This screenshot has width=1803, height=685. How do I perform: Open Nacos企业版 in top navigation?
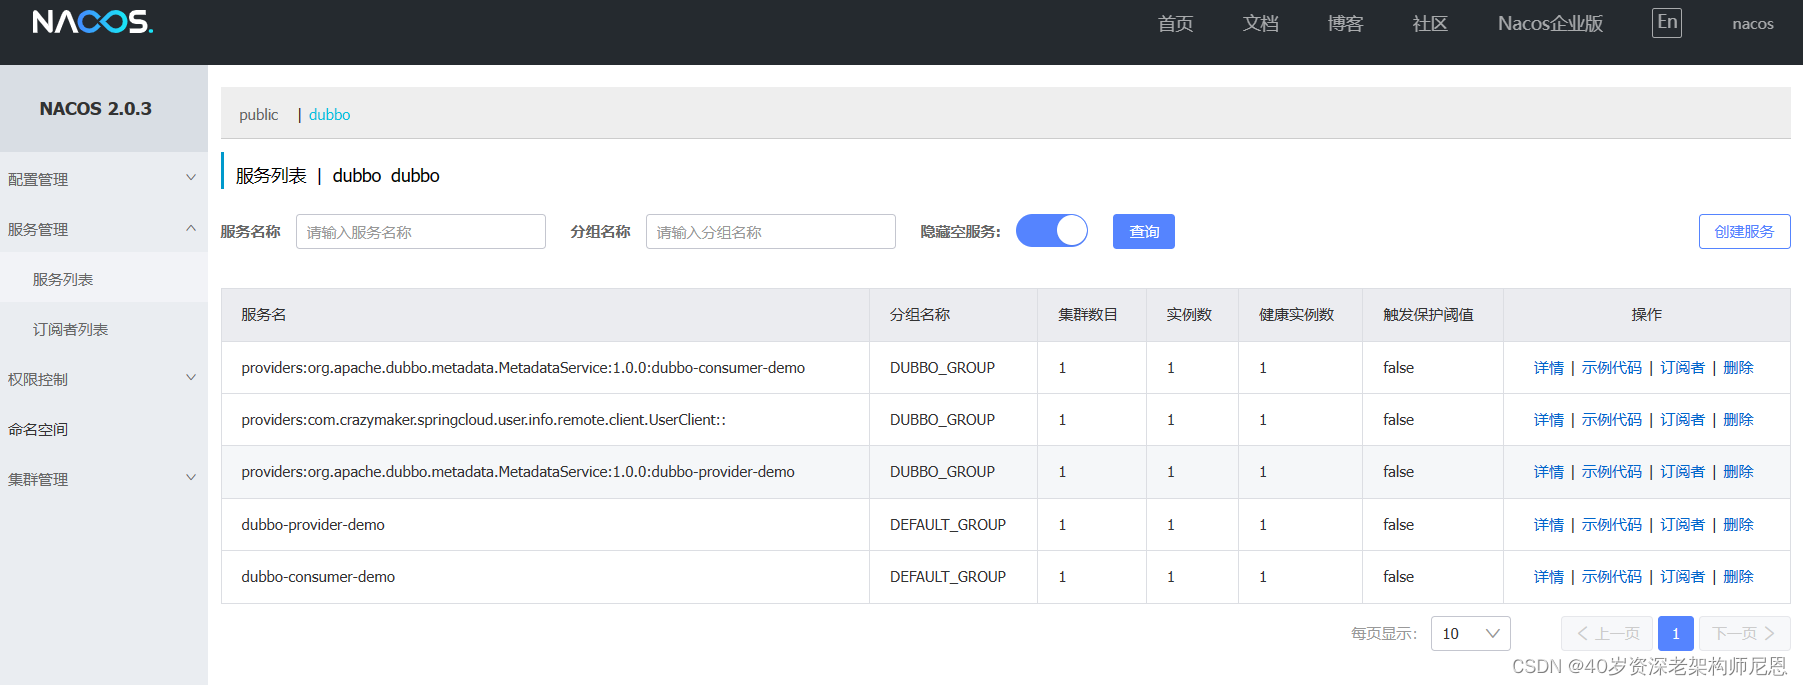coord(1550,23)
